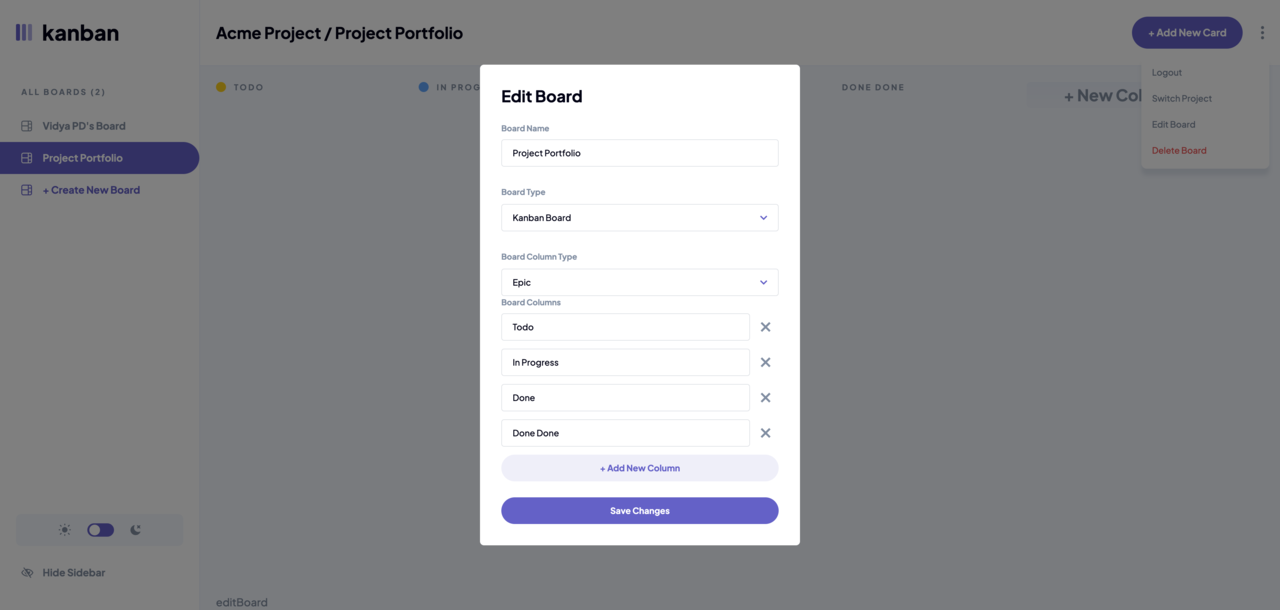The height and width of the screenshot is (610, 1280).
Task: Remove the Done Done column using X icon
Action: [765, 433]
